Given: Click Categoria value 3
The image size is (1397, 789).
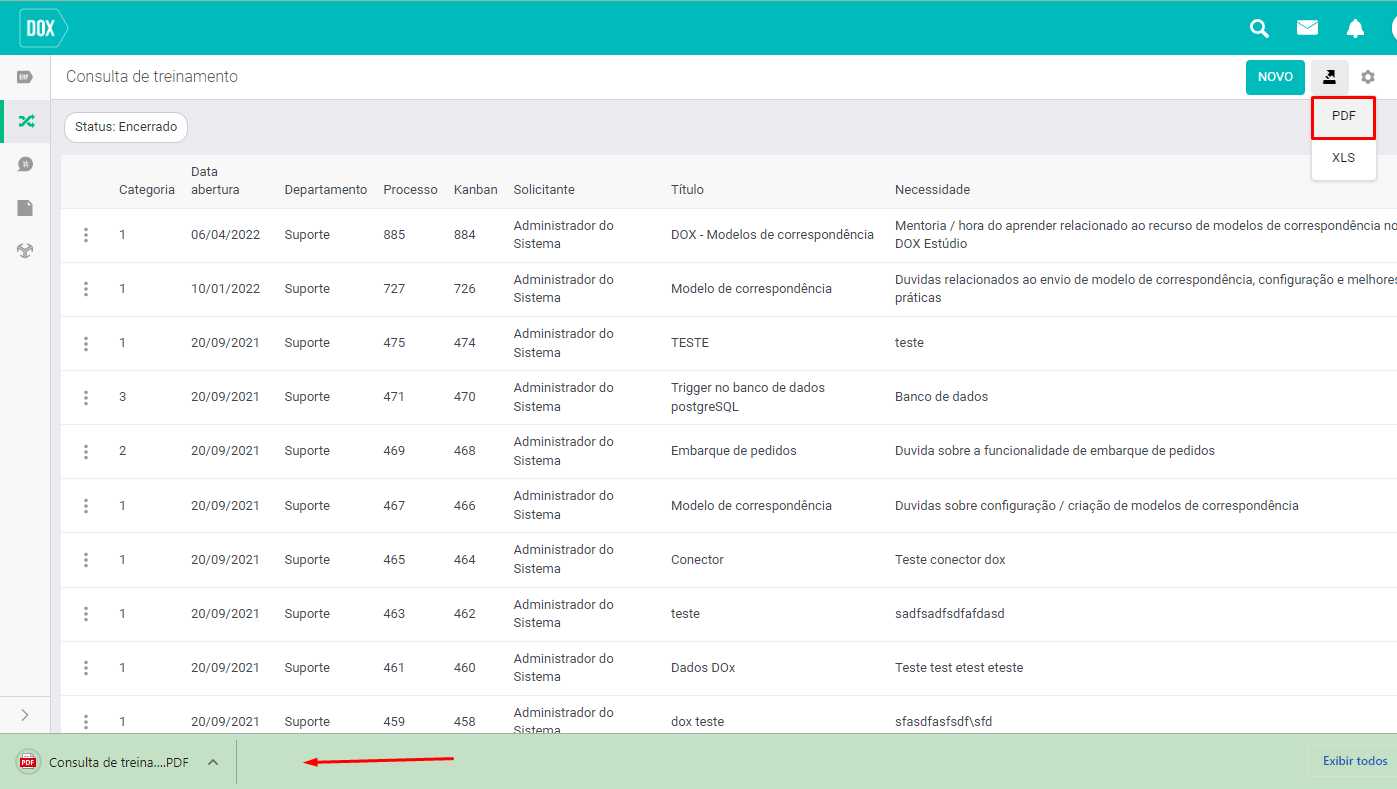Looking at the screenshot, I should point(123,397).
